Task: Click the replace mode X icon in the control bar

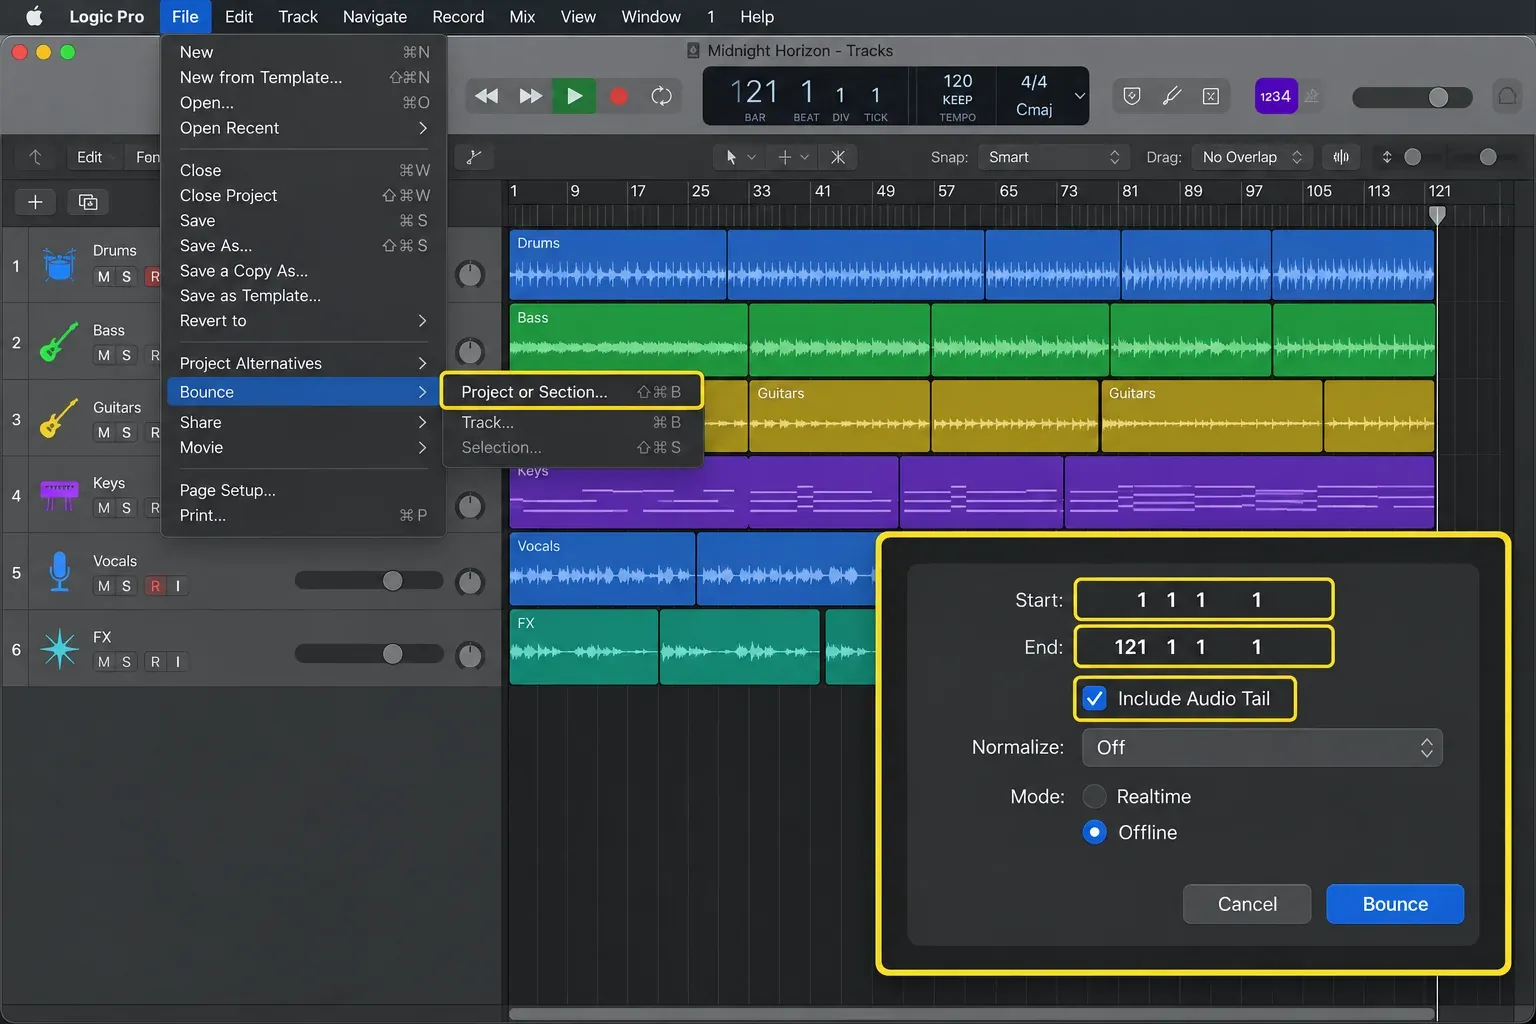Action: pos(1210,96)
